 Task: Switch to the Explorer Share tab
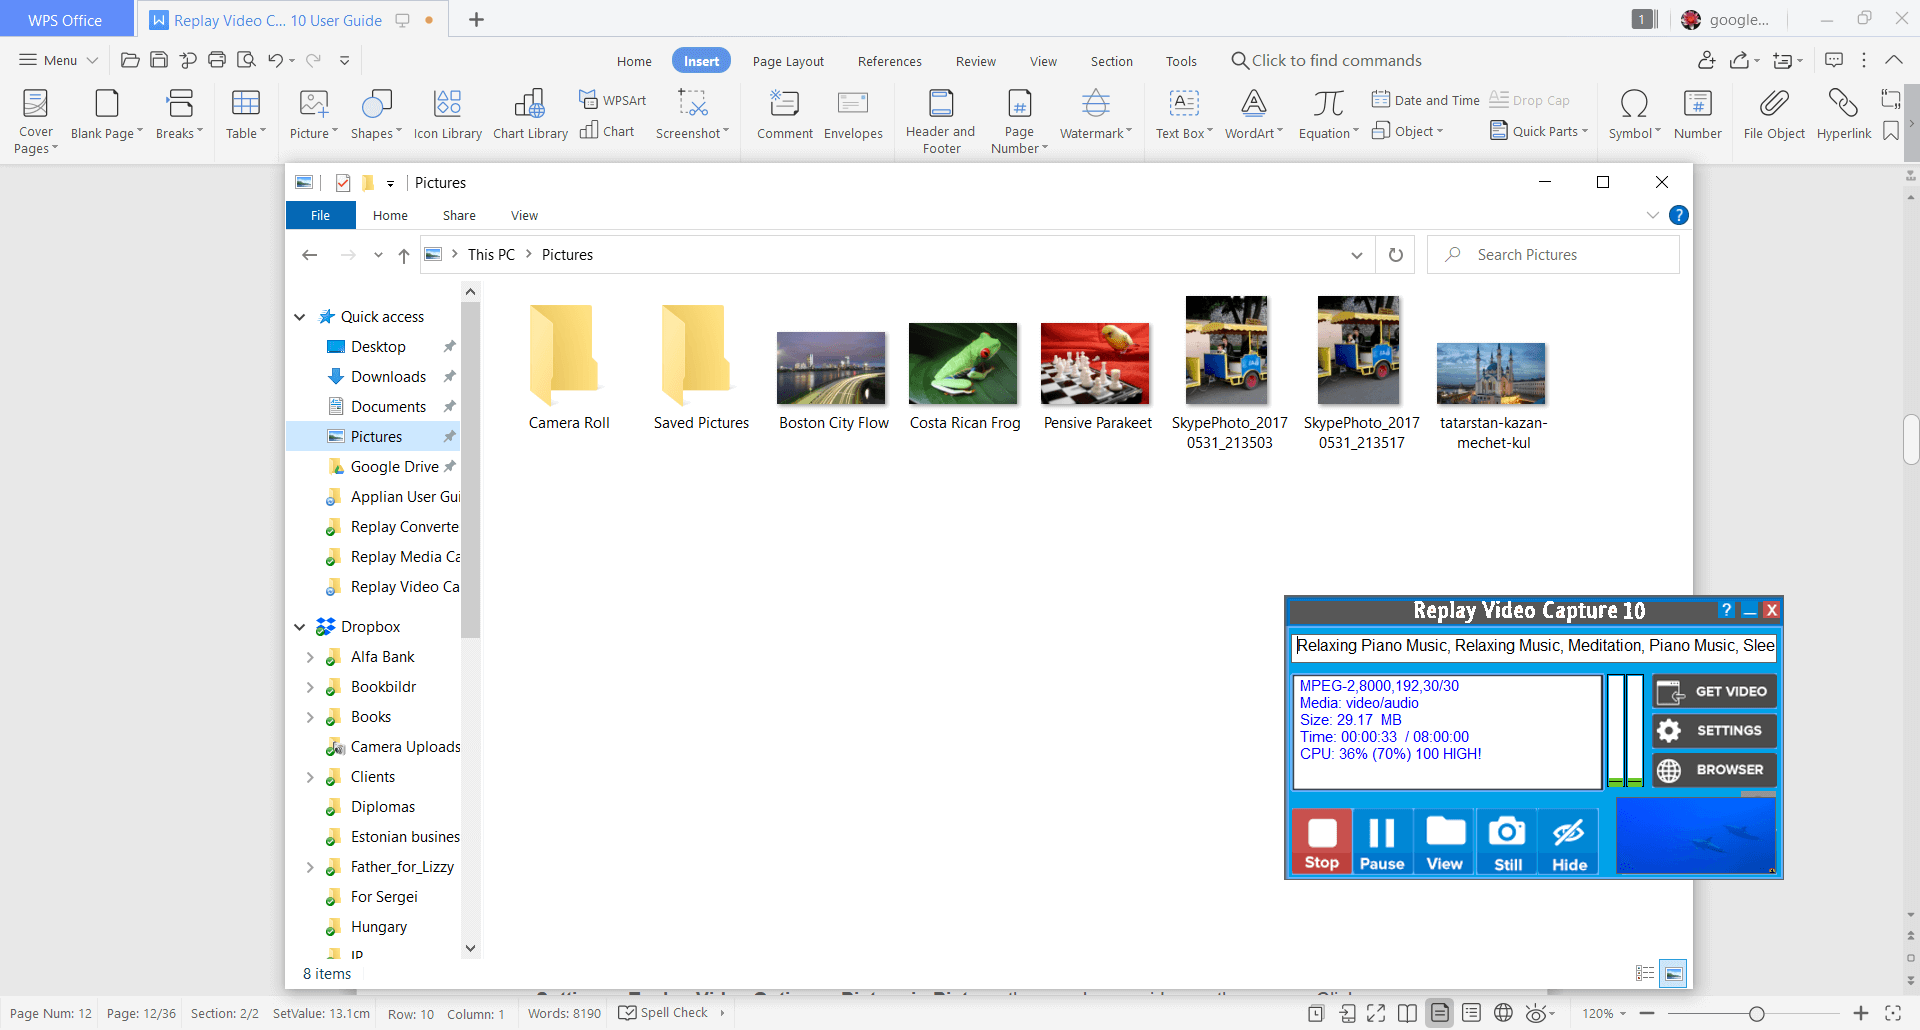click(x=459, y=215)
